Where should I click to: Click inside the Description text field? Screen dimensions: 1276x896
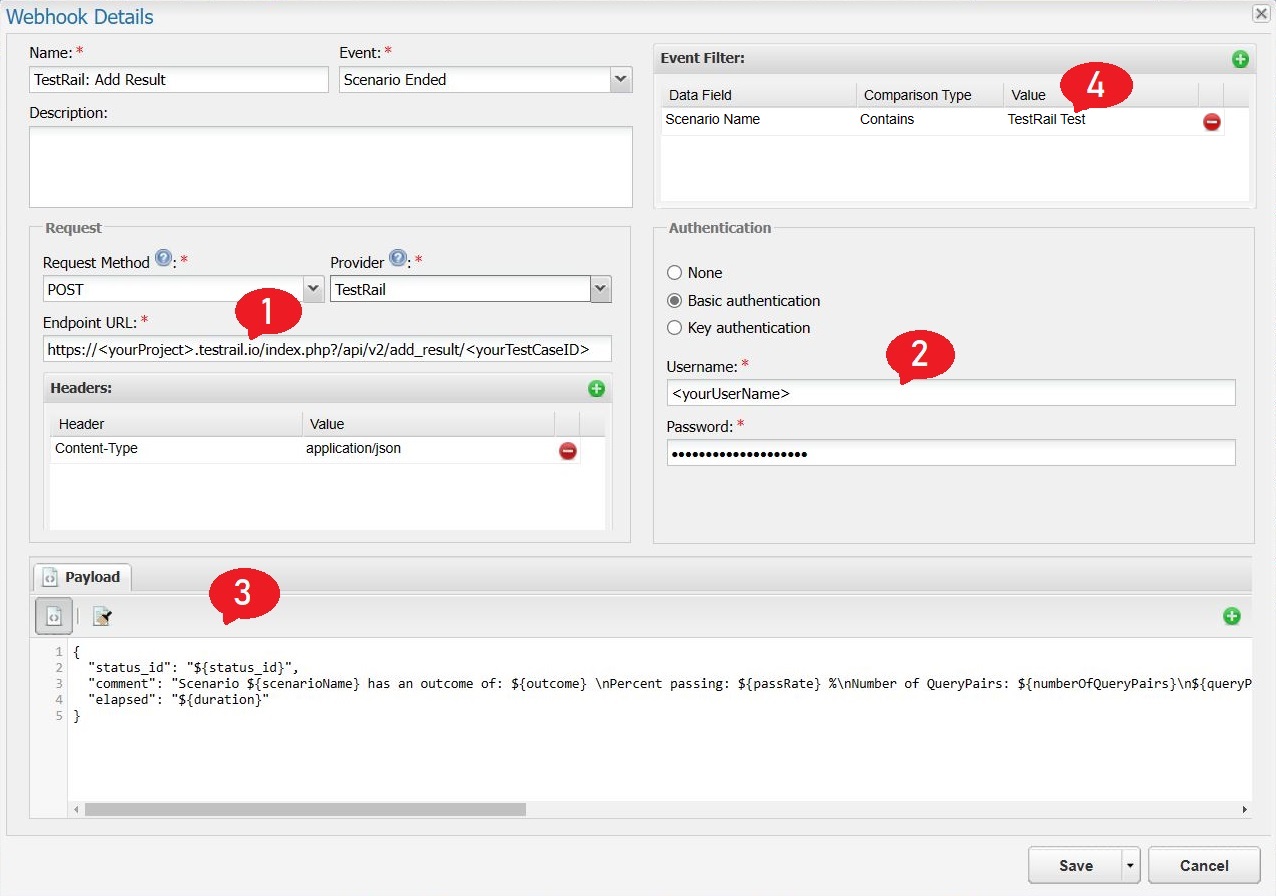(x=330, y=165)
